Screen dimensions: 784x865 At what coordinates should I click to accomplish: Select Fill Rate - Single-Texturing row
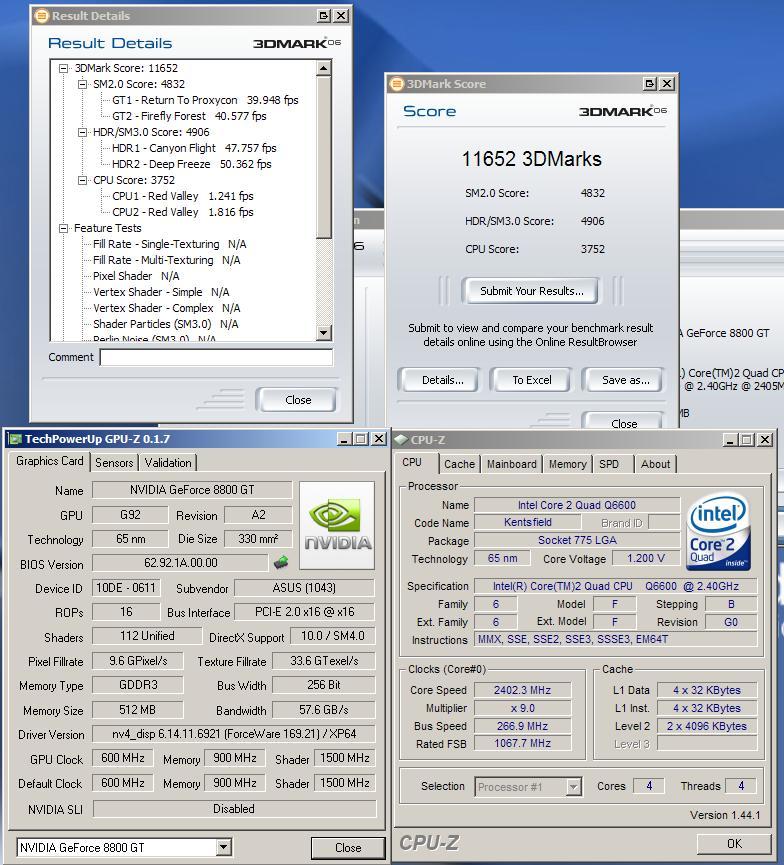170,244
